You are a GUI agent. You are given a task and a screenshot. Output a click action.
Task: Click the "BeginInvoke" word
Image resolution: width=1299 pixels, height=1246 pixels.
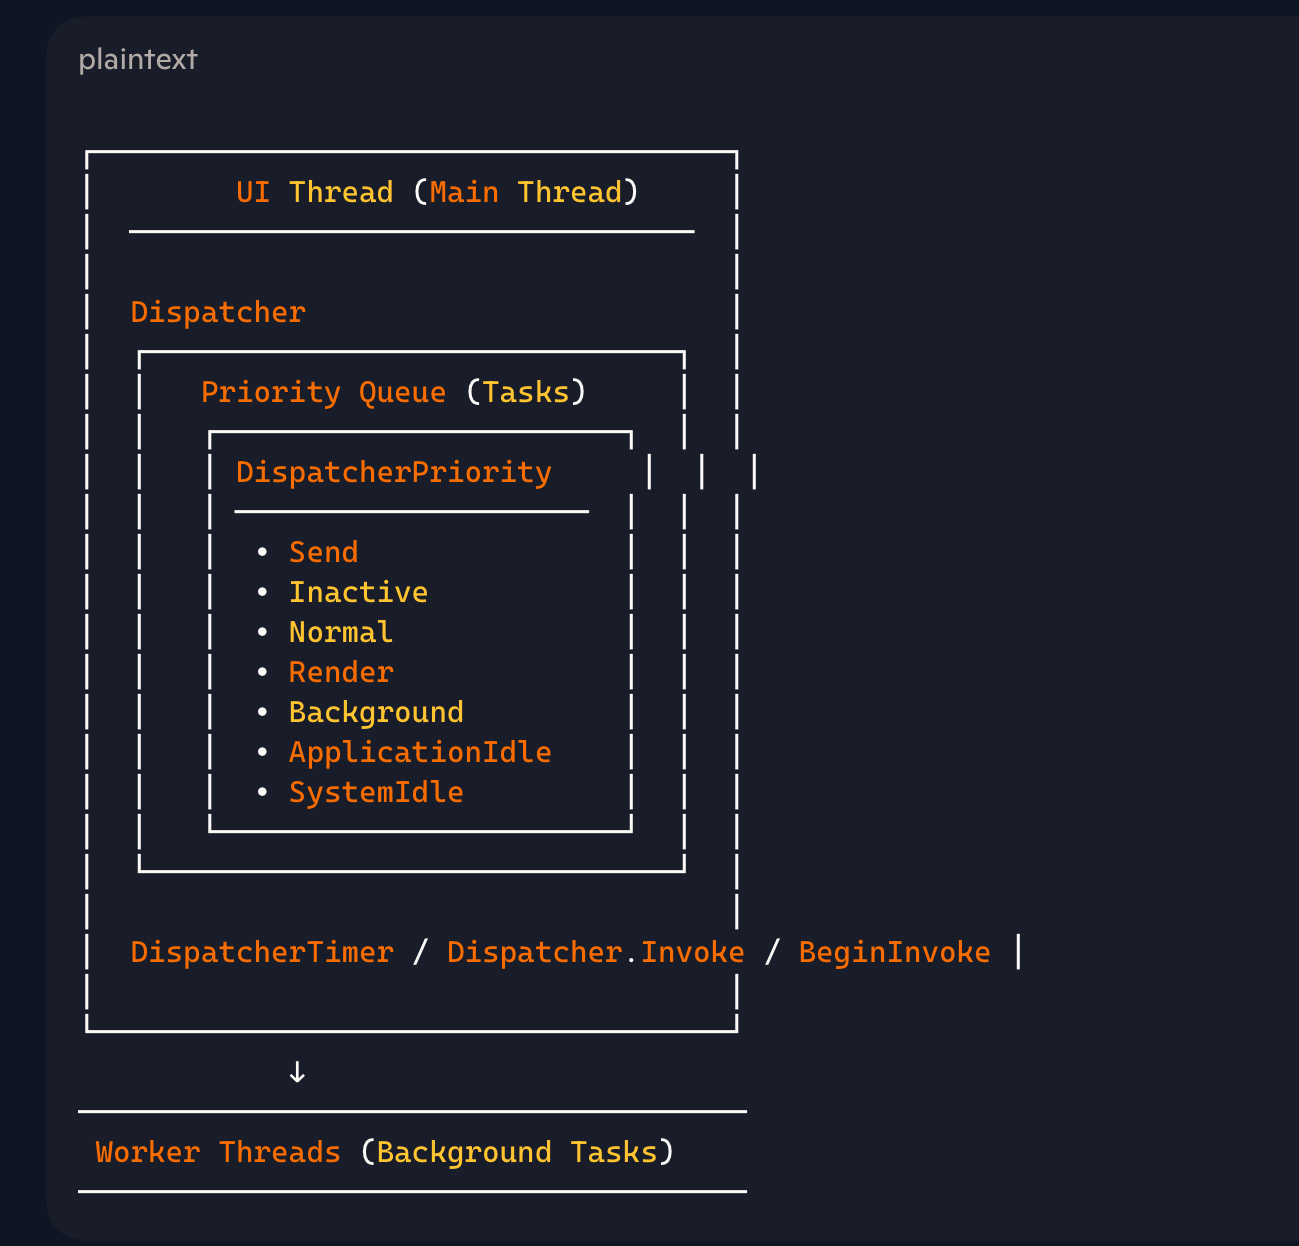coord(894,952)
